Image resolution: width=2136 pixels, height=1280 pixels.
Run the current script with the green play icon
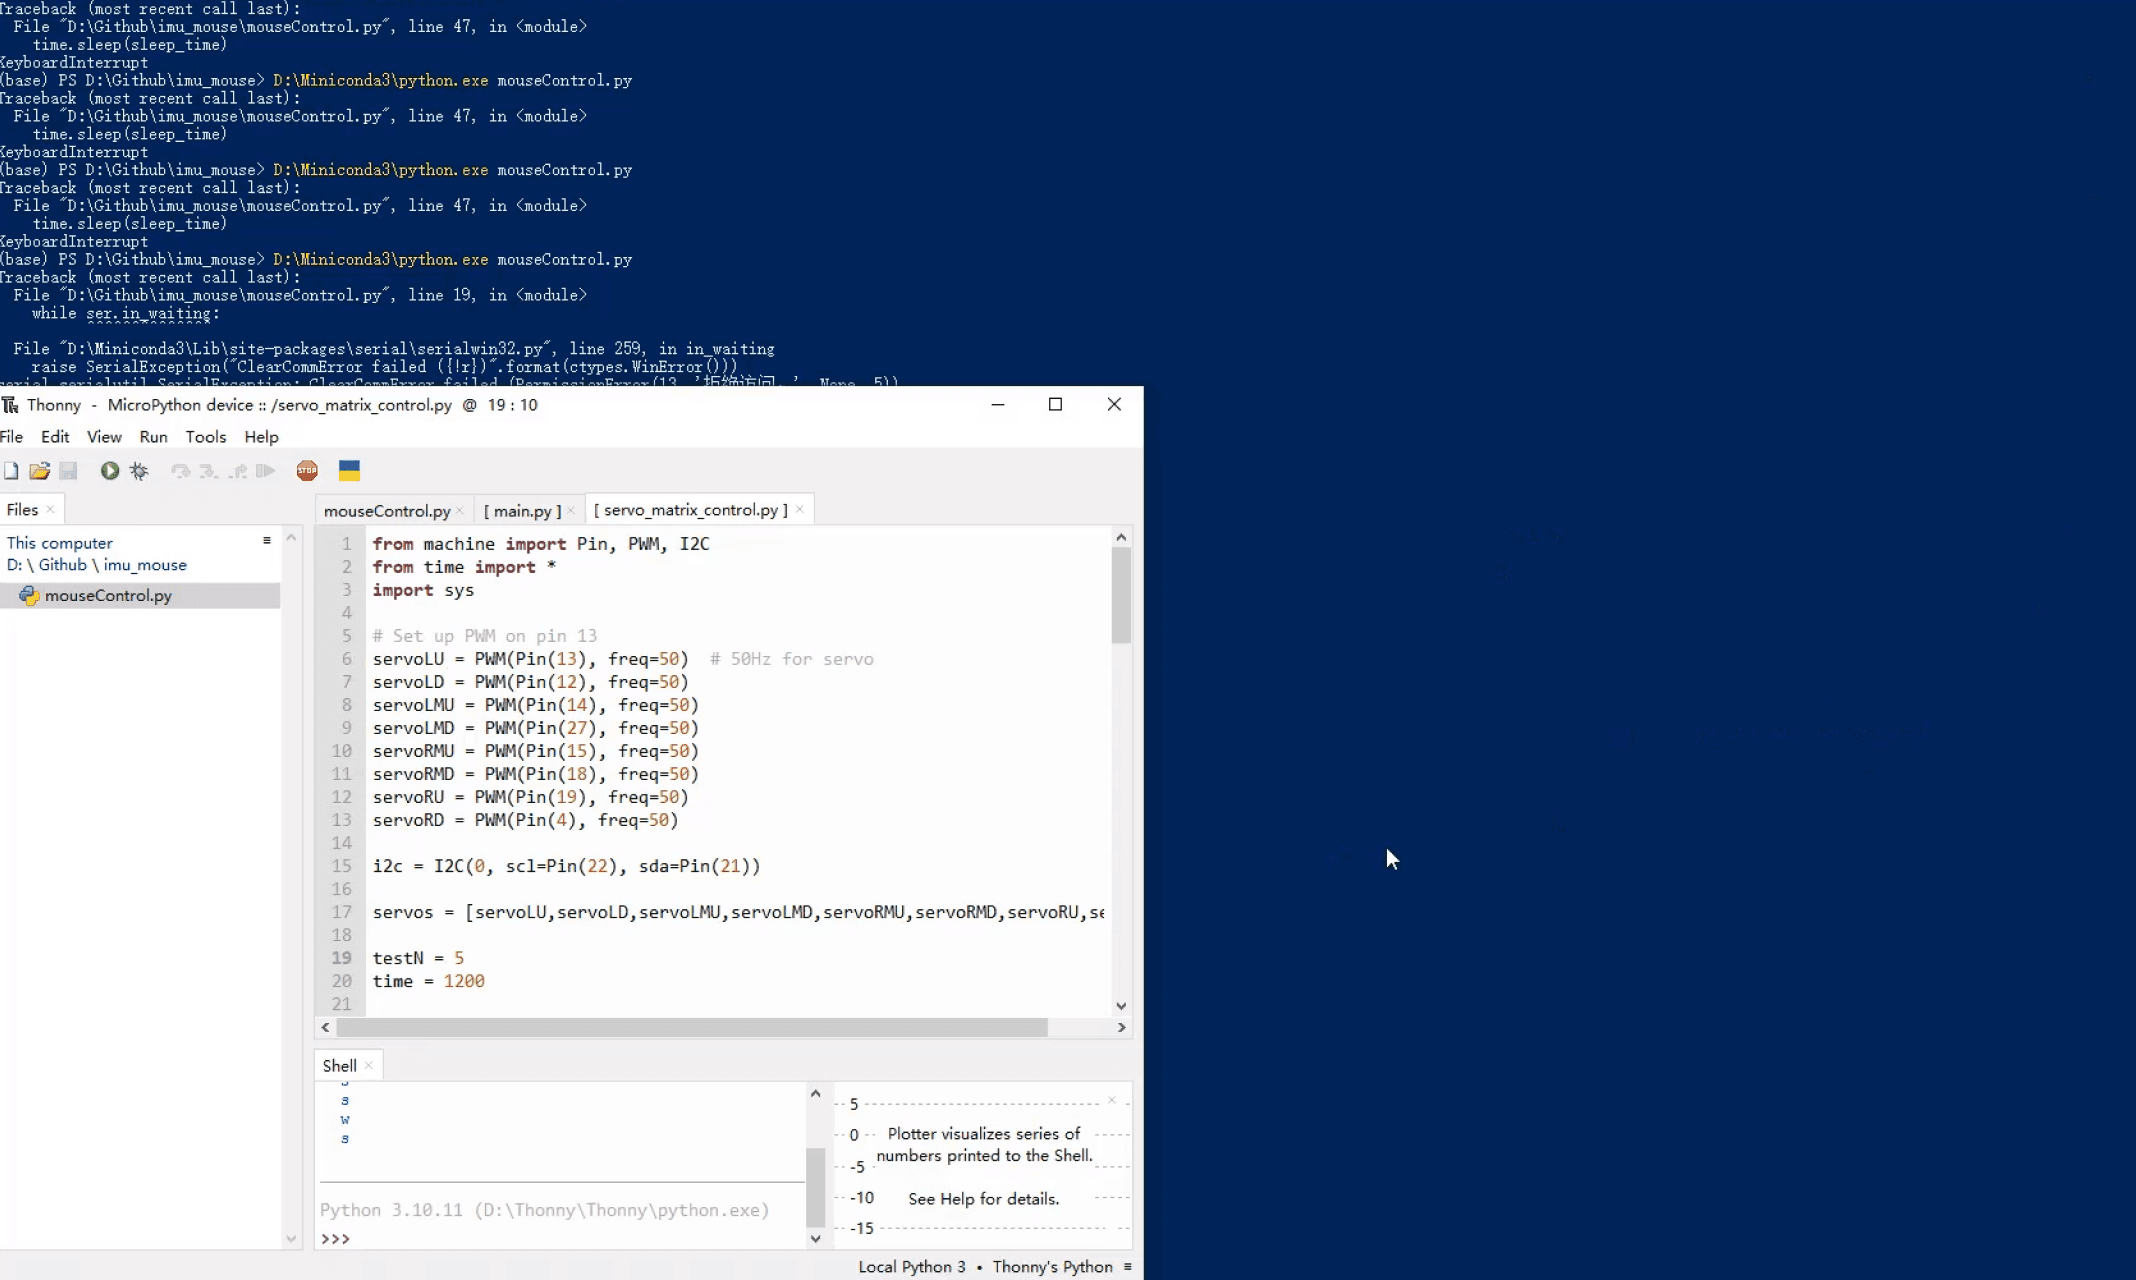pyautogui.click(x=110, y=471)
